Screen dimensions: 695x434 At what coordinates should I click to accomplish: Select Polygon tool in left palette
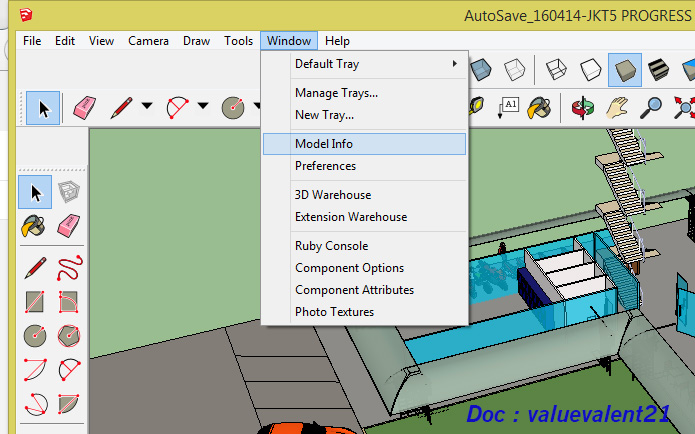coord(69,336)
